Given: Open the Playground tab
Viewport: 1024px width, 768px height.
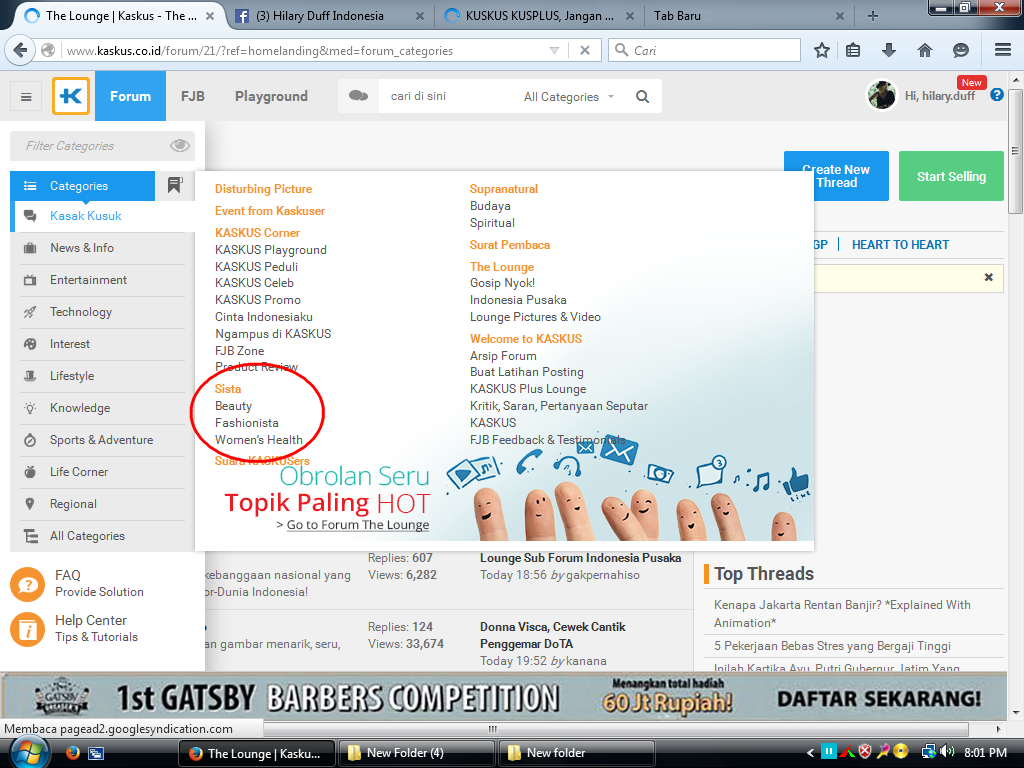Looking at the screenshot, I should (271, 96).
